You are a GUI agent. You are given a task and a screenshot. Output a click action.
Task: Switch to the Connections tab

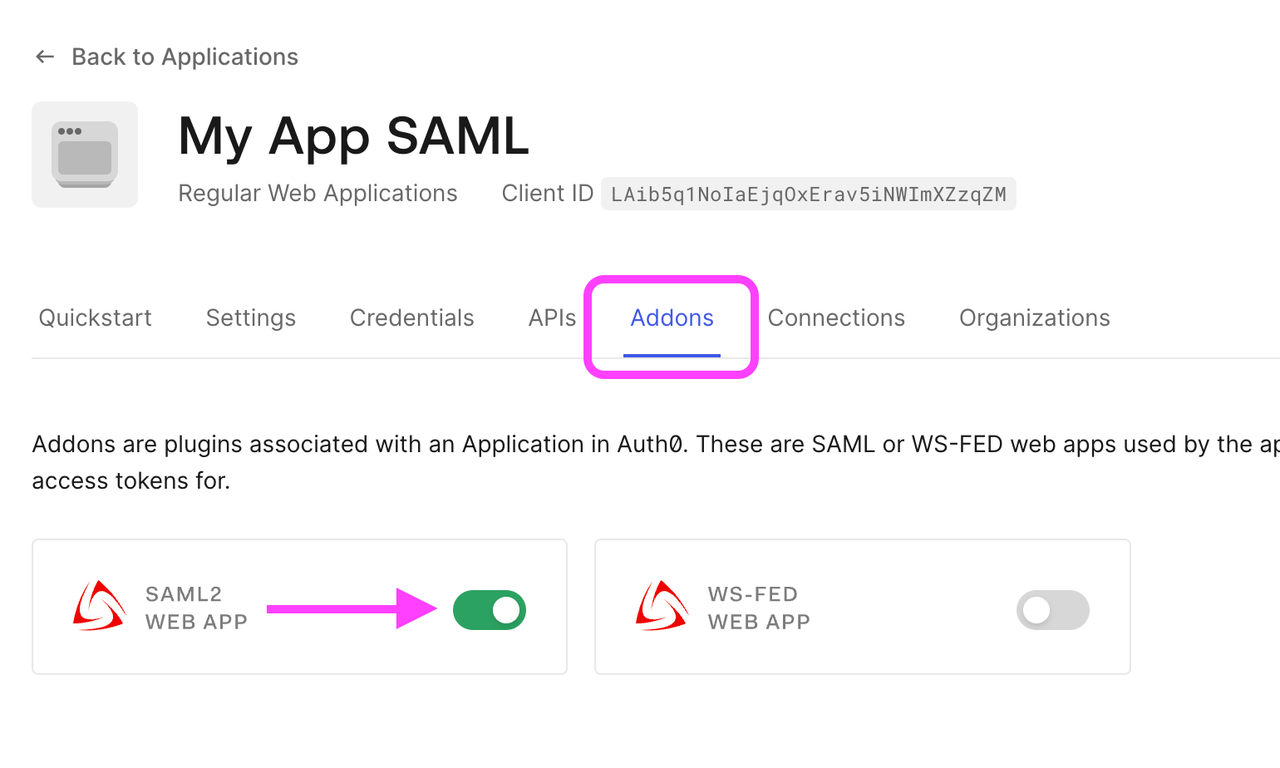pos(836,317)
